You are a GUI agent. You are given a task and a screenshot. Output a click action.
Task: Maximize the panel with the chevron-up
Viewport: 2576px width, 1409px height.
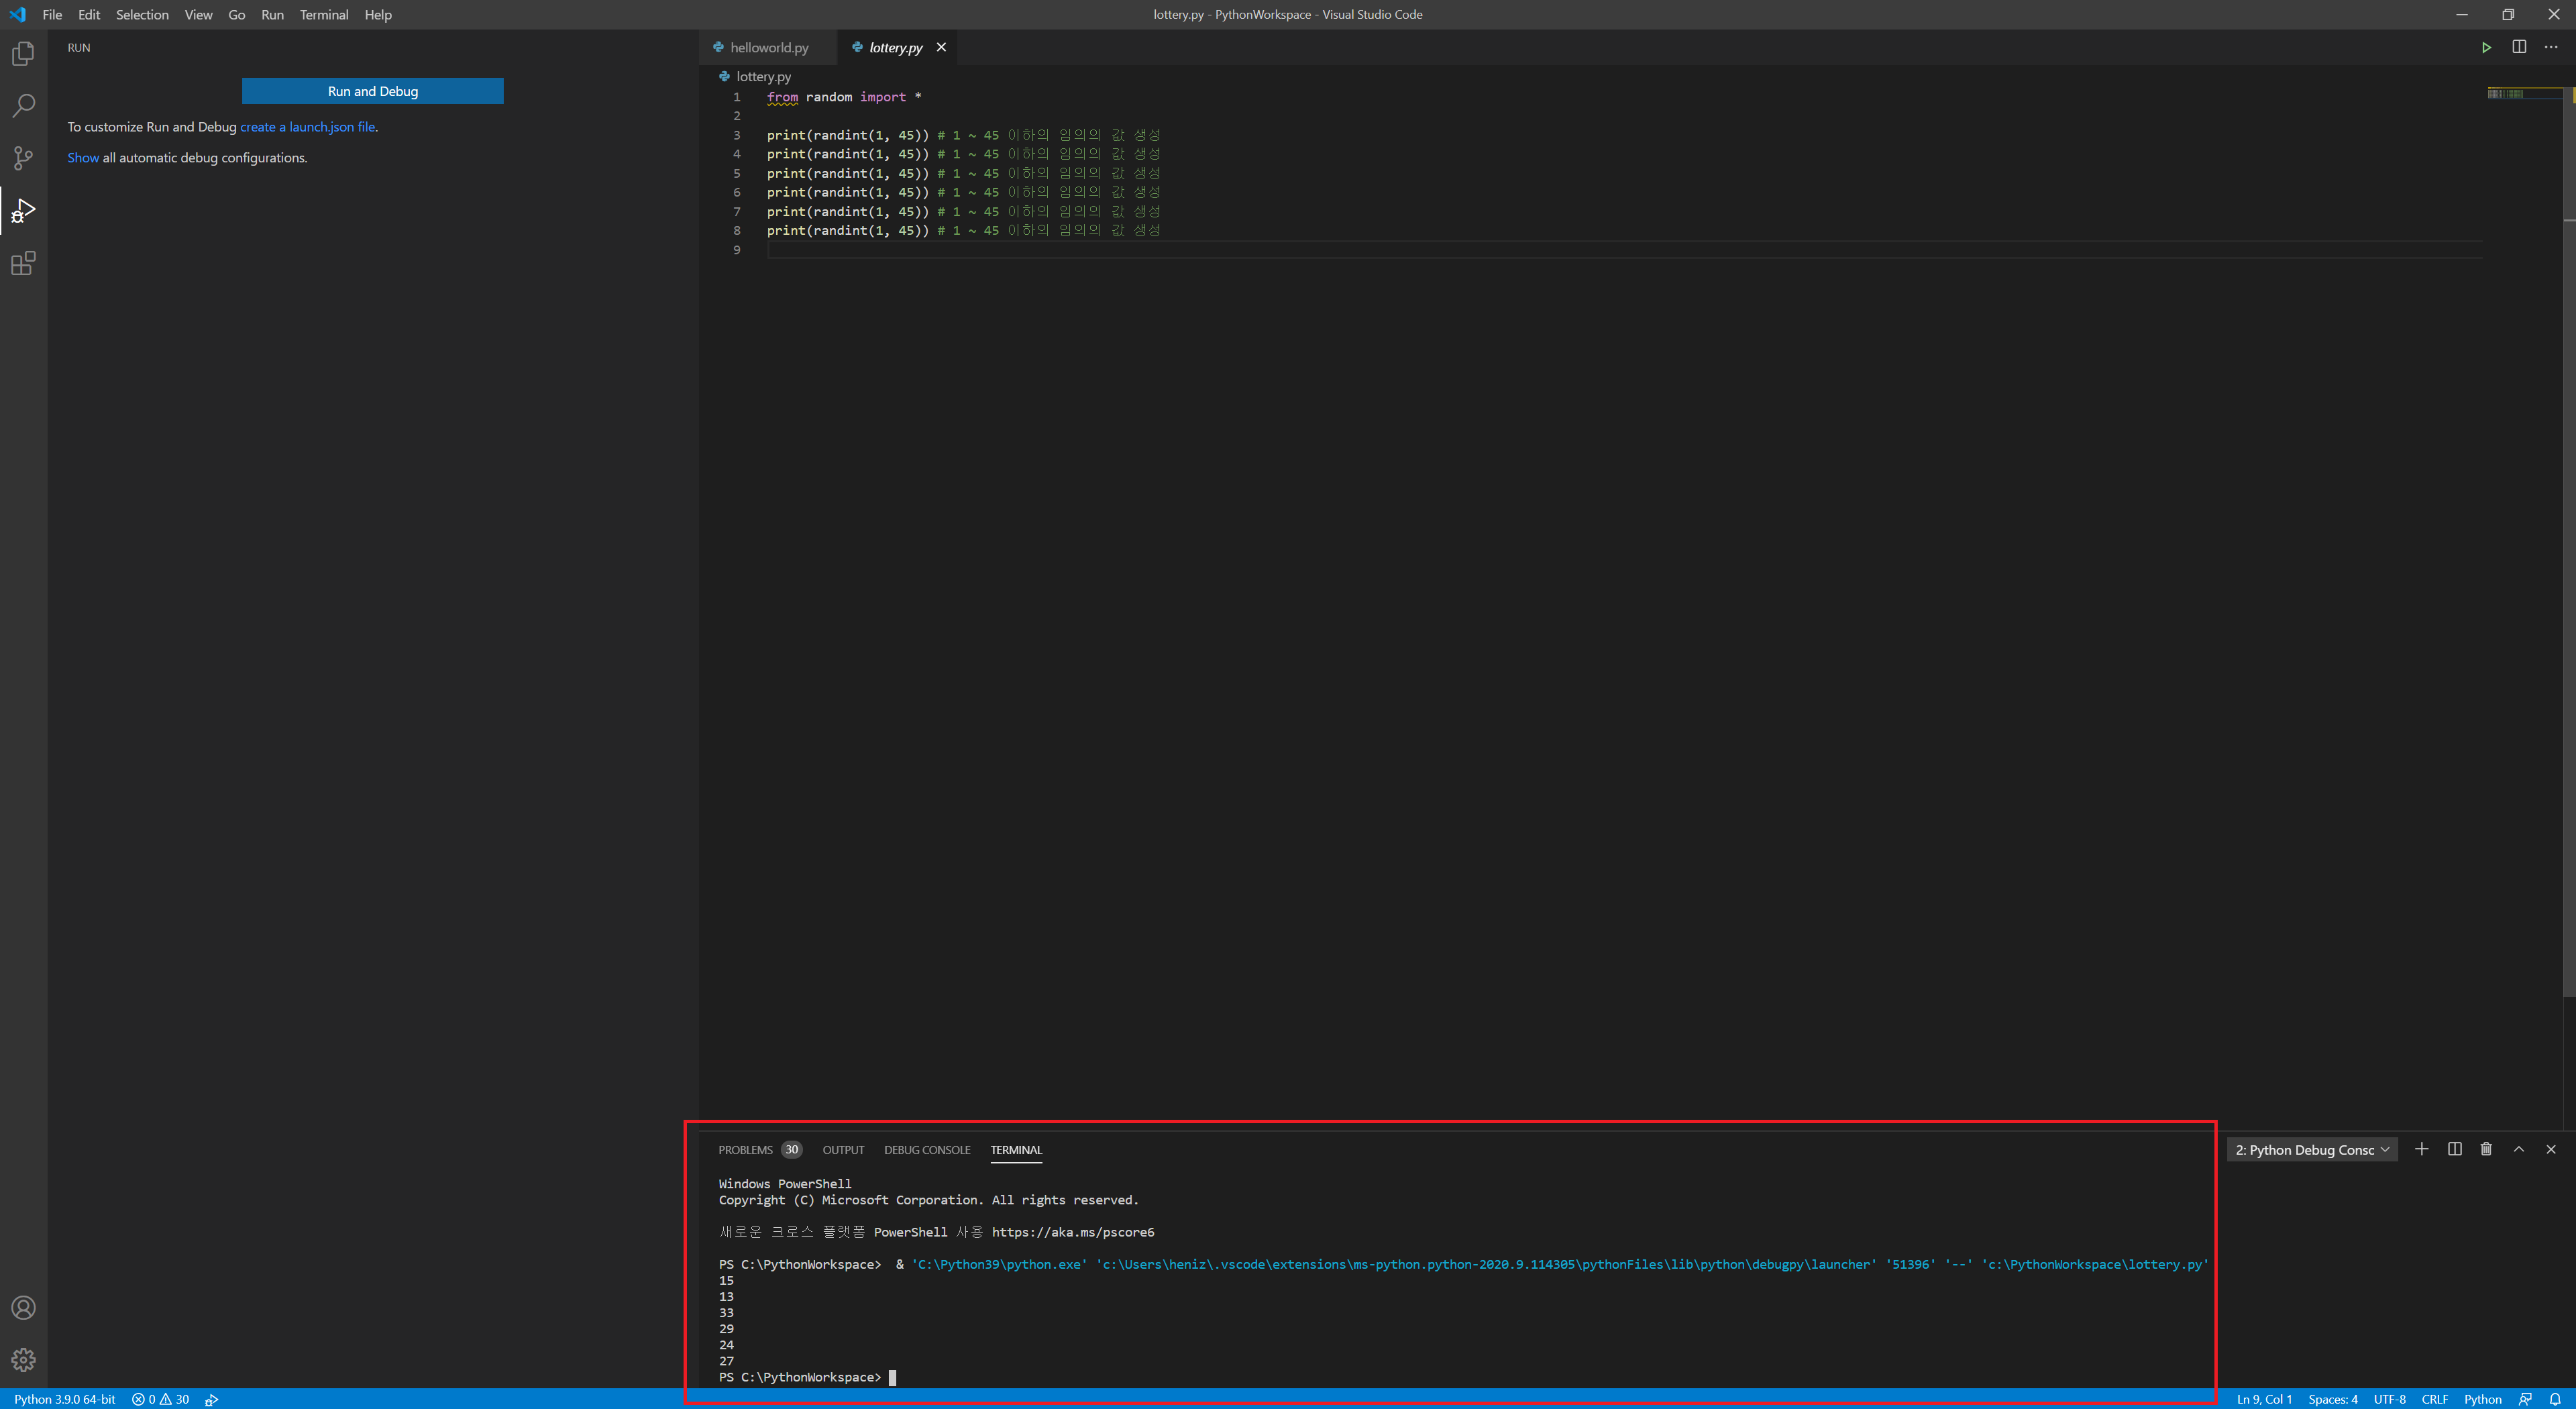(2519, 1149)
